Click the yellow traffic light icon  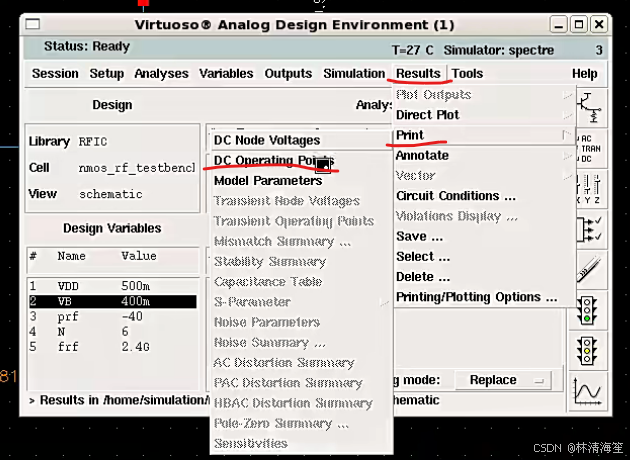click(x=588, y=351)
